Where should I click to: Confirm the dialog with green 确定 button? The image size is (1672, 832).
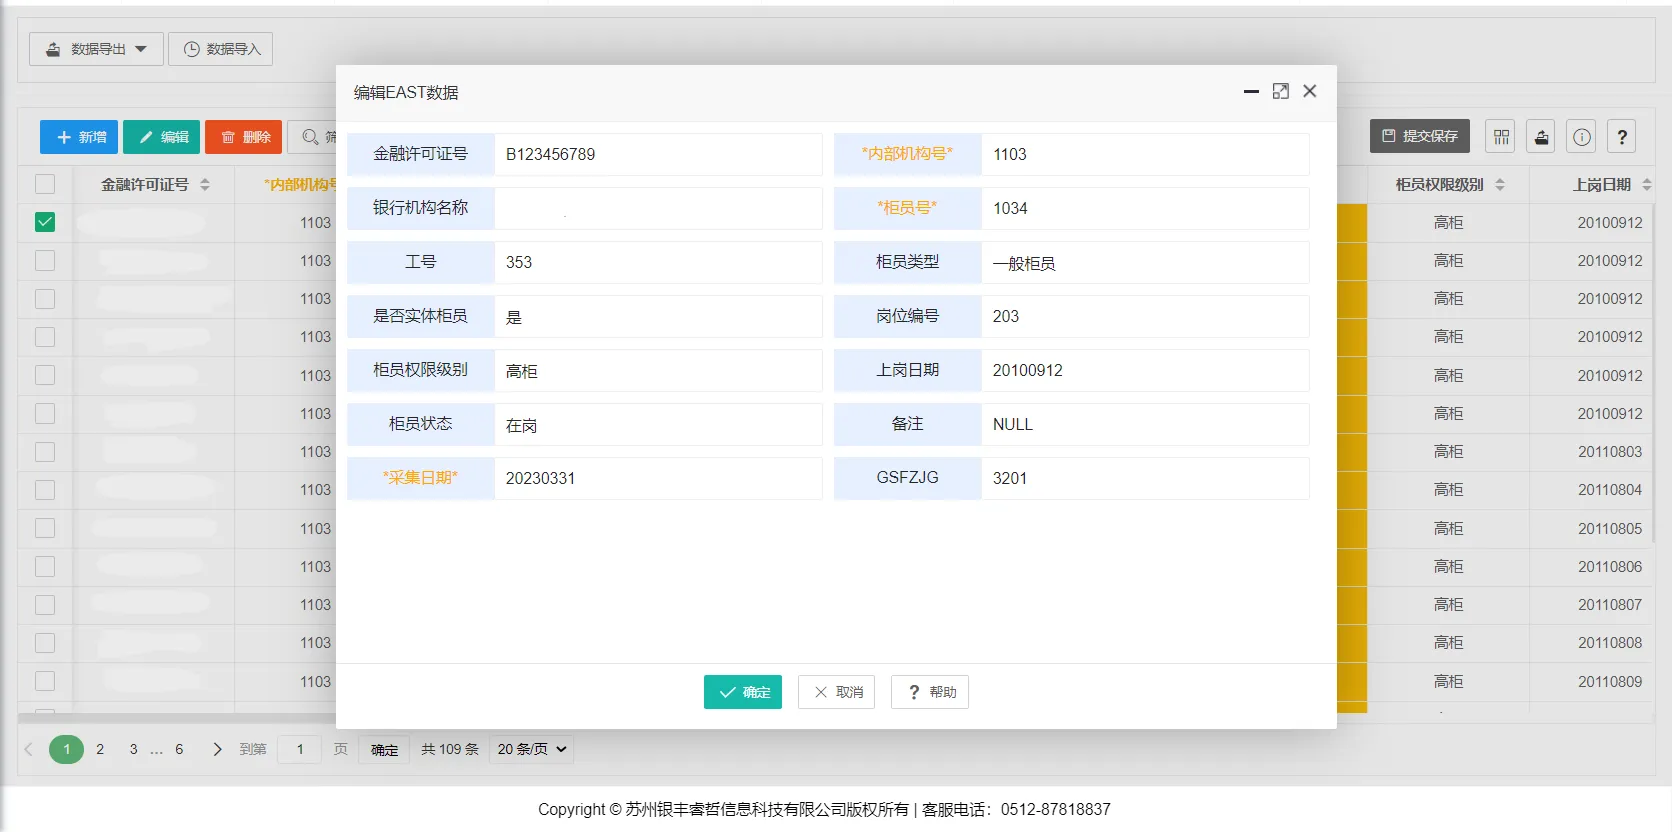(x=742, y=692)
